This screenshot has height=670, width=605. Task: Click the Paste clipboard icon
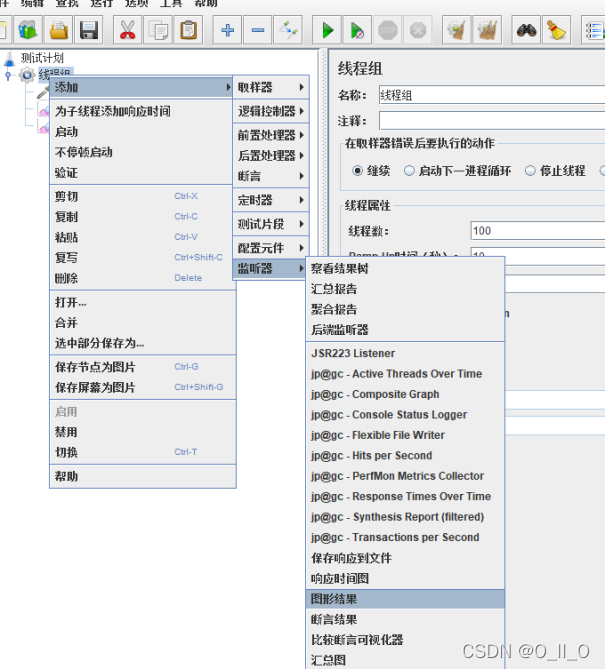[x=188, y=30]
